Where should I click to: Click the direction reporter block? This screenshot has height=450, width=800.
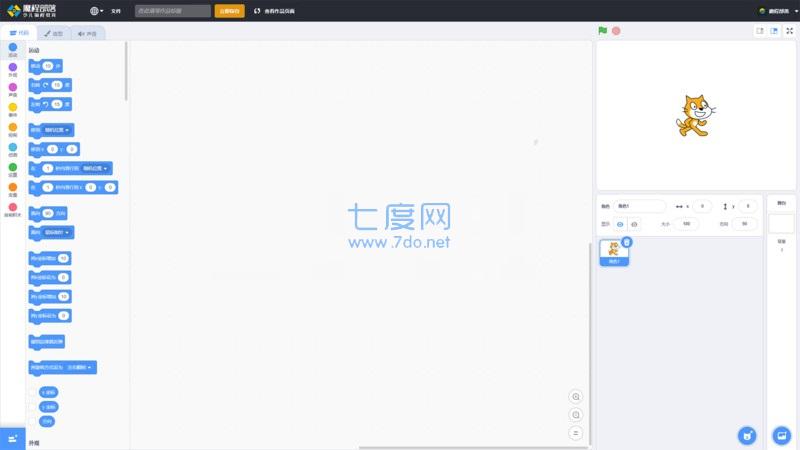[46, 421]
